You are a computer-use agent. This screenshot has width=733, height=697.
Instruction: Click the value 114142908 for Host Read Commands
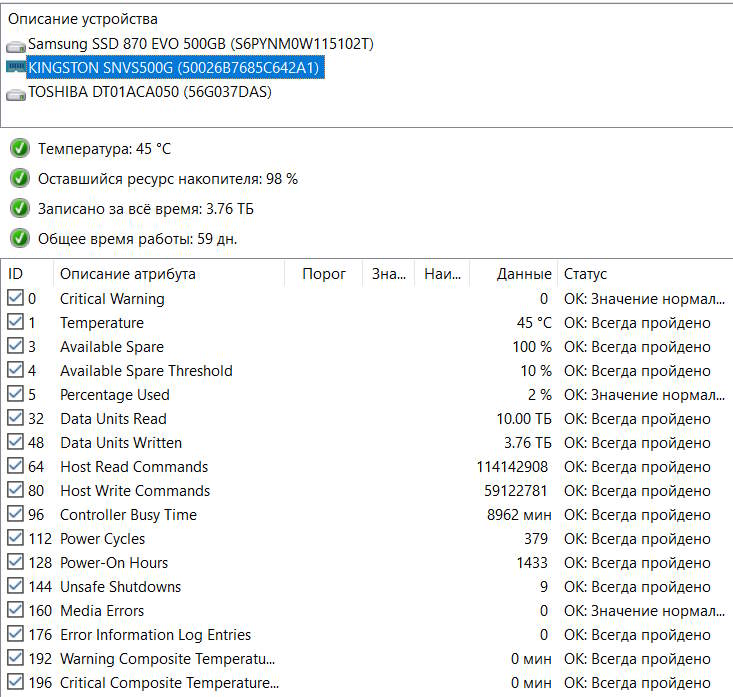[x=512, y=467]
